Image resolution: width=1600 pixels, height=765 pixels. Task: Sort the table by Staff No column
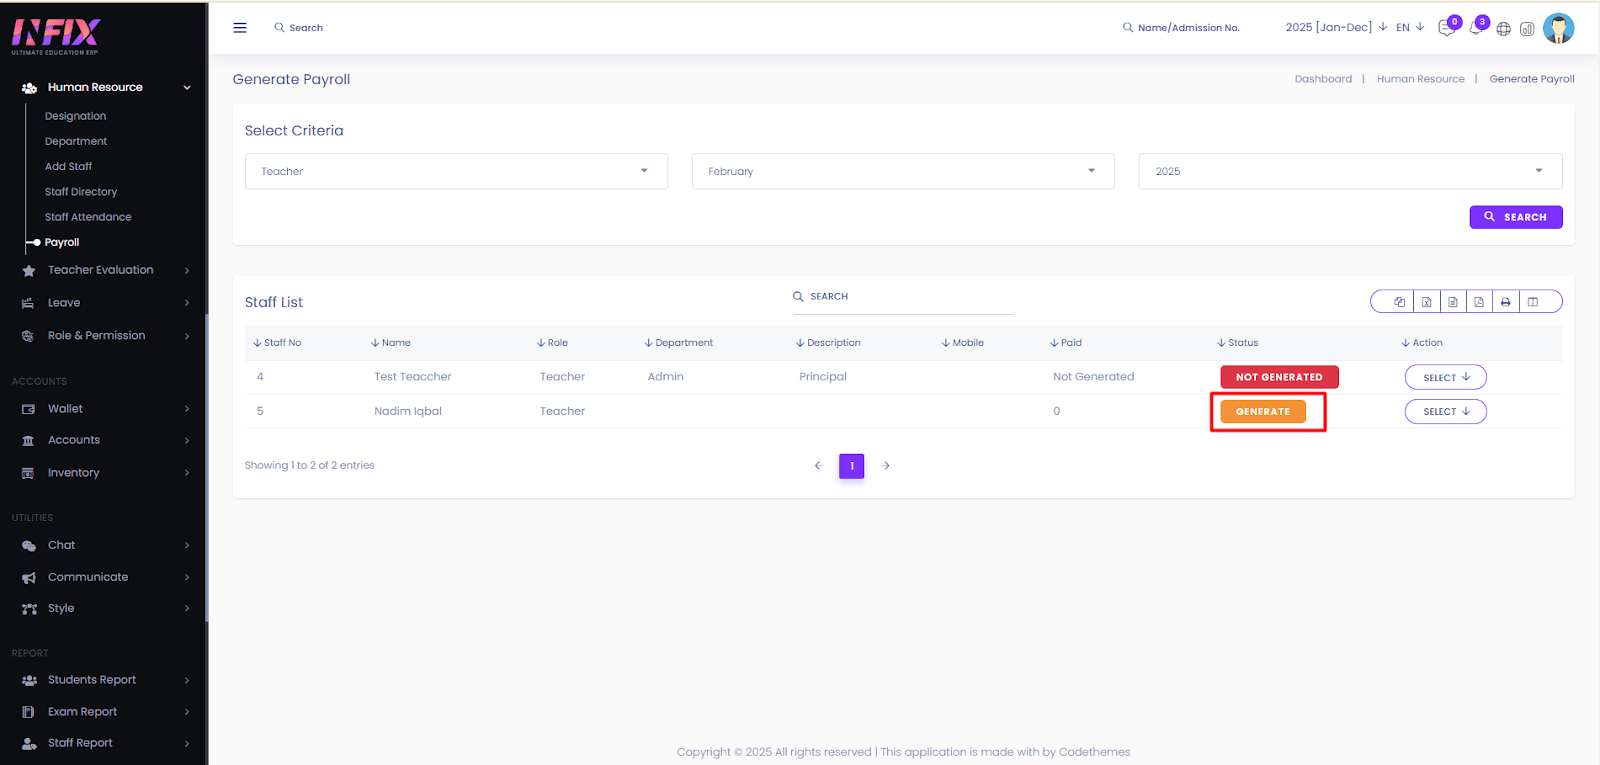click(278, 343)
